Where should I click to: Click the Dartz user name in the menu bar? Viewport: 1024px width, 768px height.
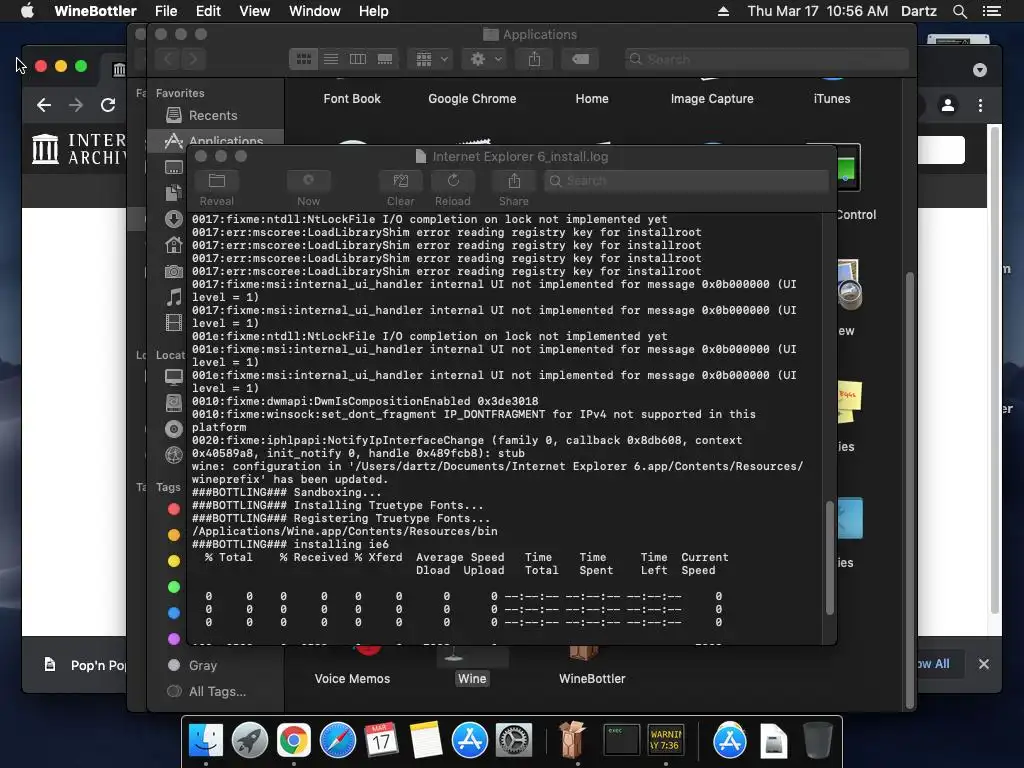tap(919, 11)
